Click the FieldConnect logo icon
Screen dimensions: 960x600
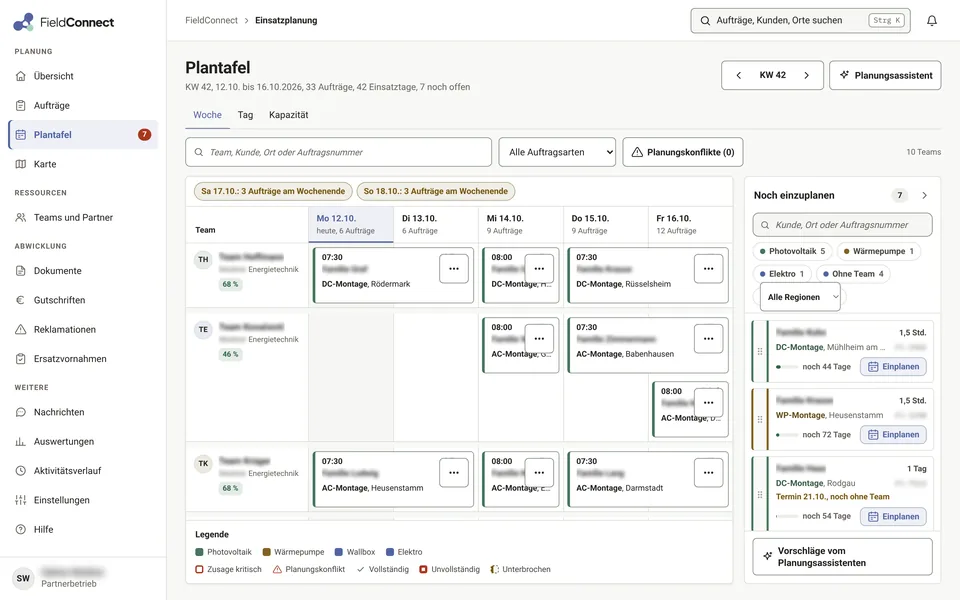(x=23, y=22)
